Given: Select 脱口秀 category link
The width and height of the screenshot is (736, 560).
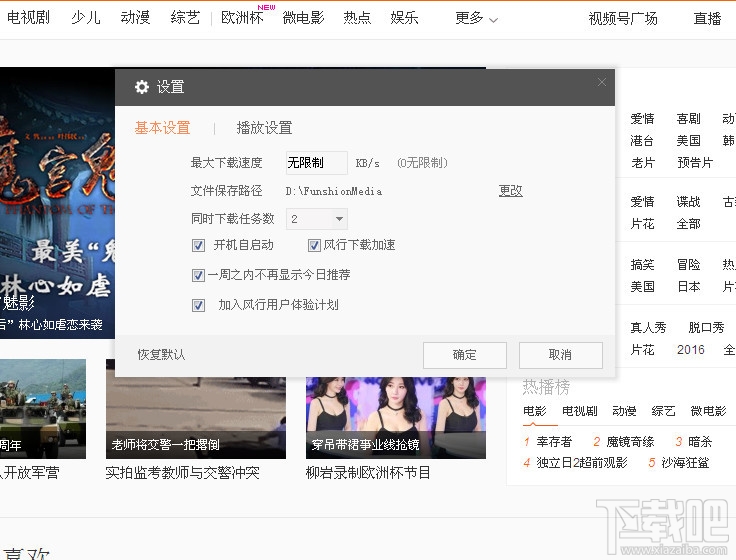Looking at the screenshot, I should click(x=706, y=327).
